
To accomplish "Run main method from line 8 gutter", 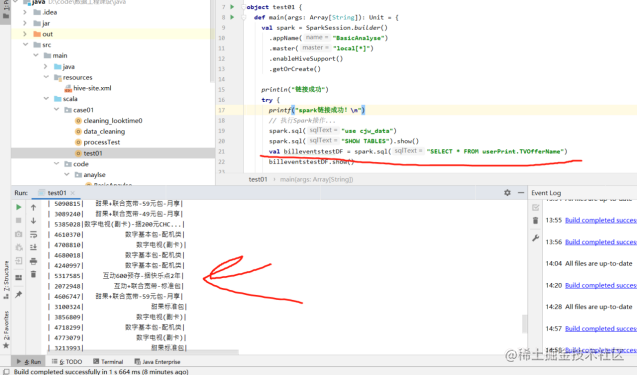I will [x=232, y=17].
